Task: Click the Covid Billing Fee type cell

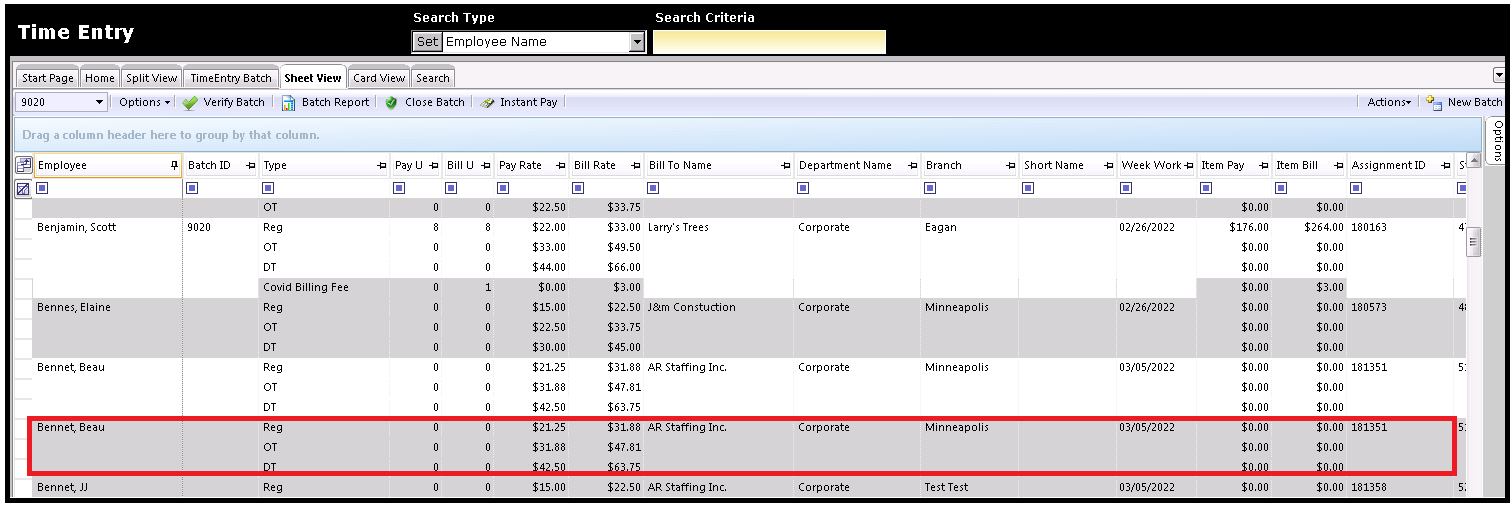Action: tap(325, 287)
